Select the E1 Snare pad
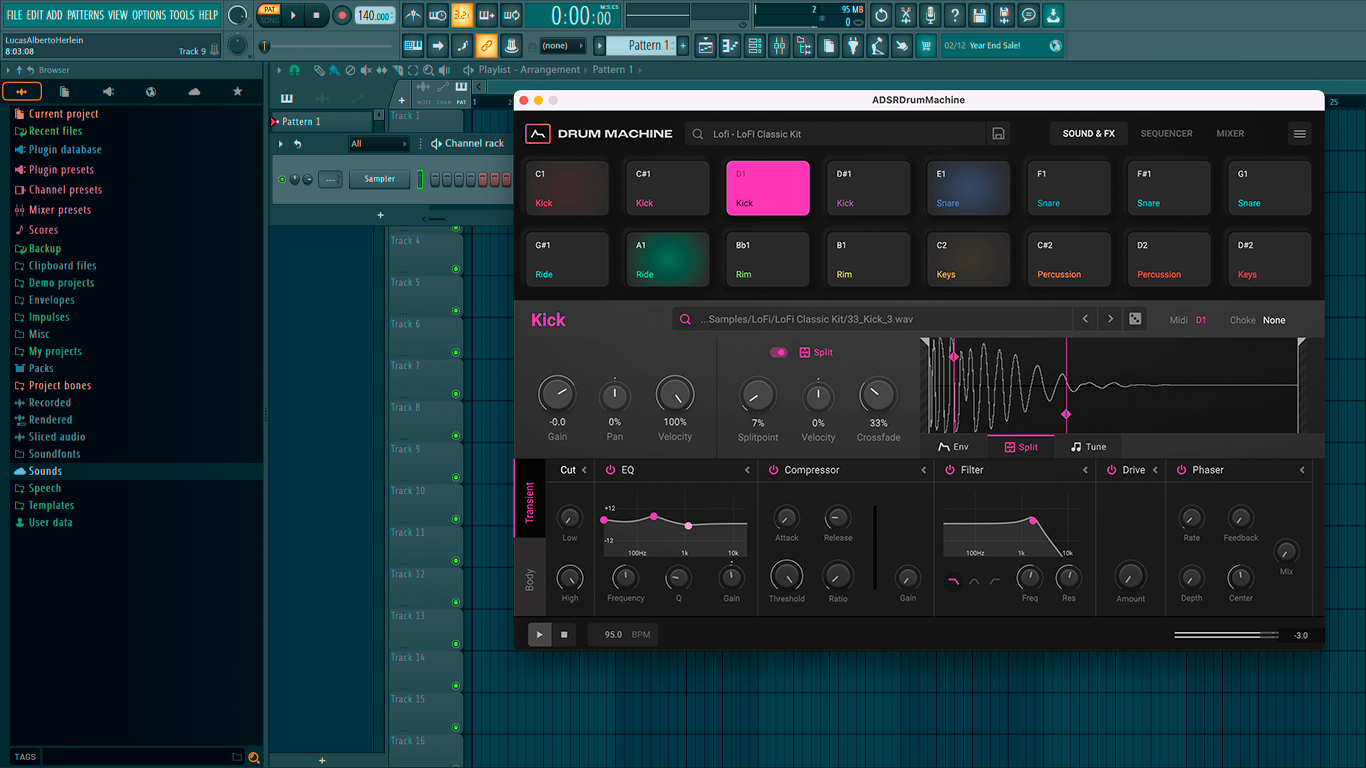The height and width of the screenshot is (768, 1366). coord(968,188)
